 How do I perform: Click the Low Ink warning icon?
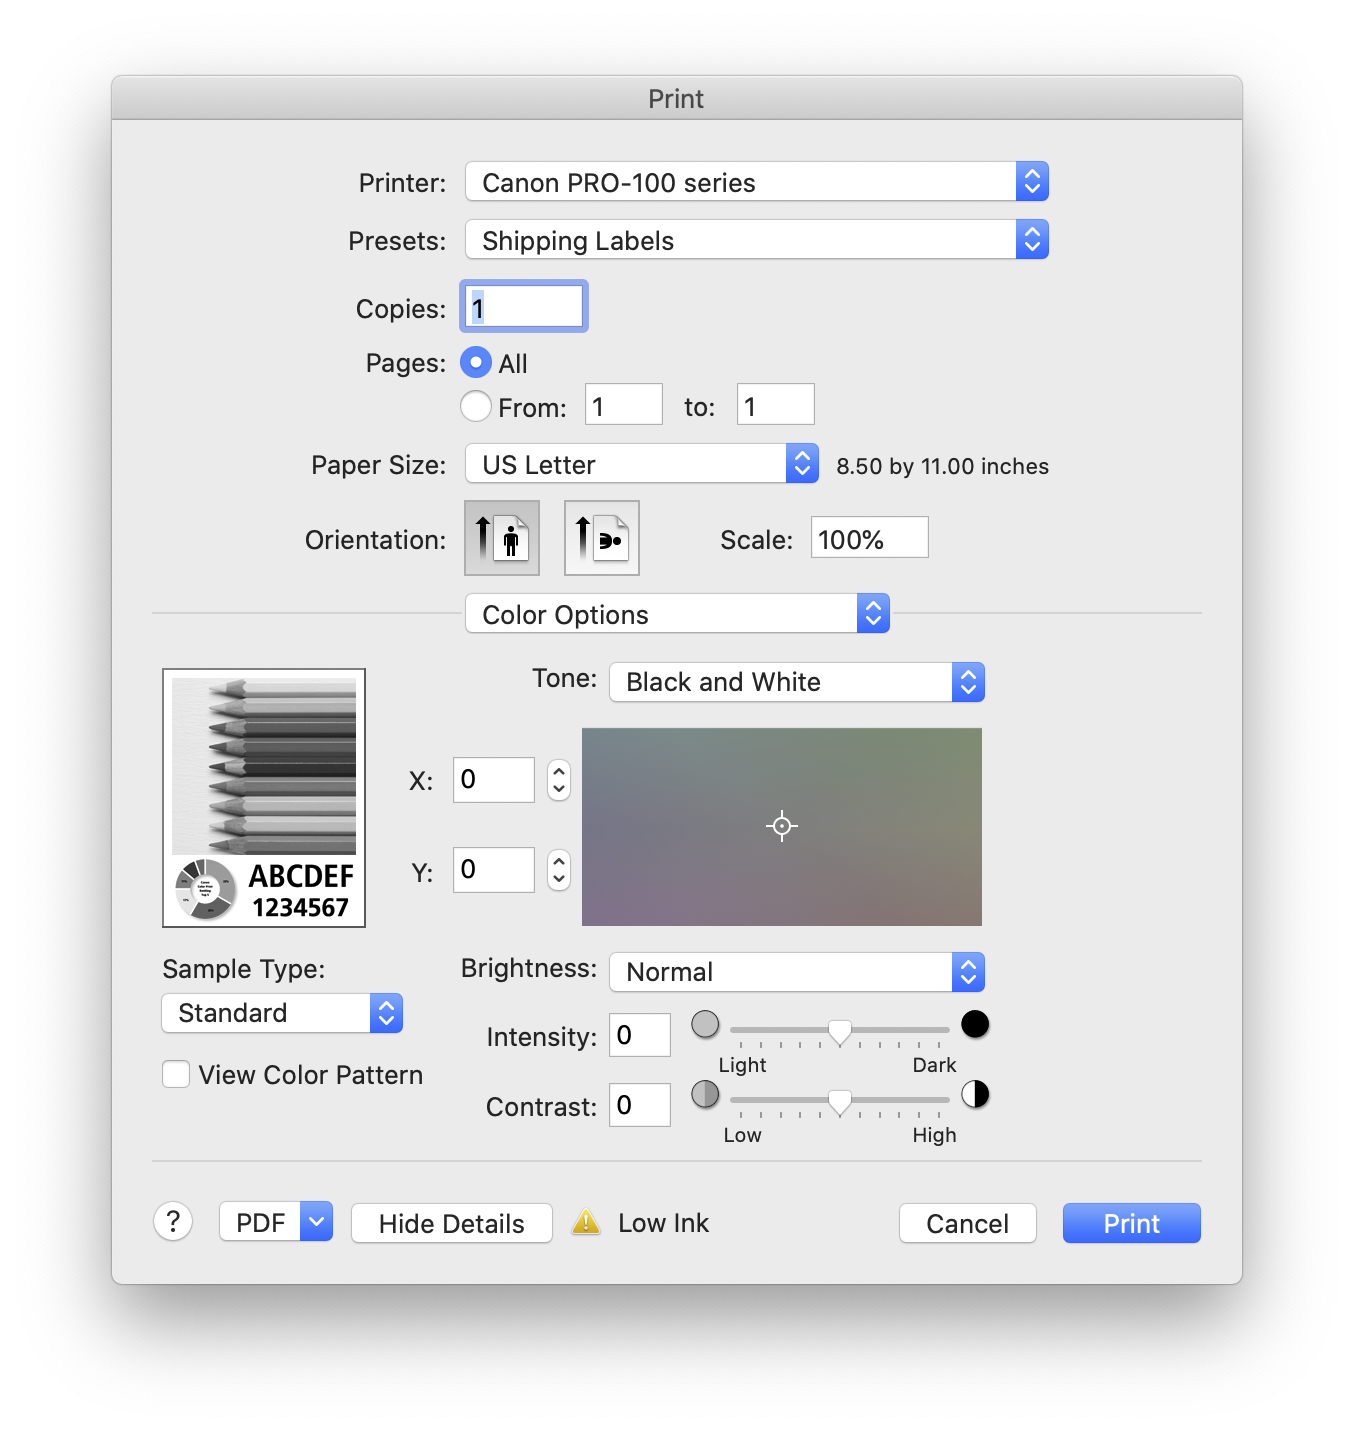pyautogui.click(x=586, y=1222)
